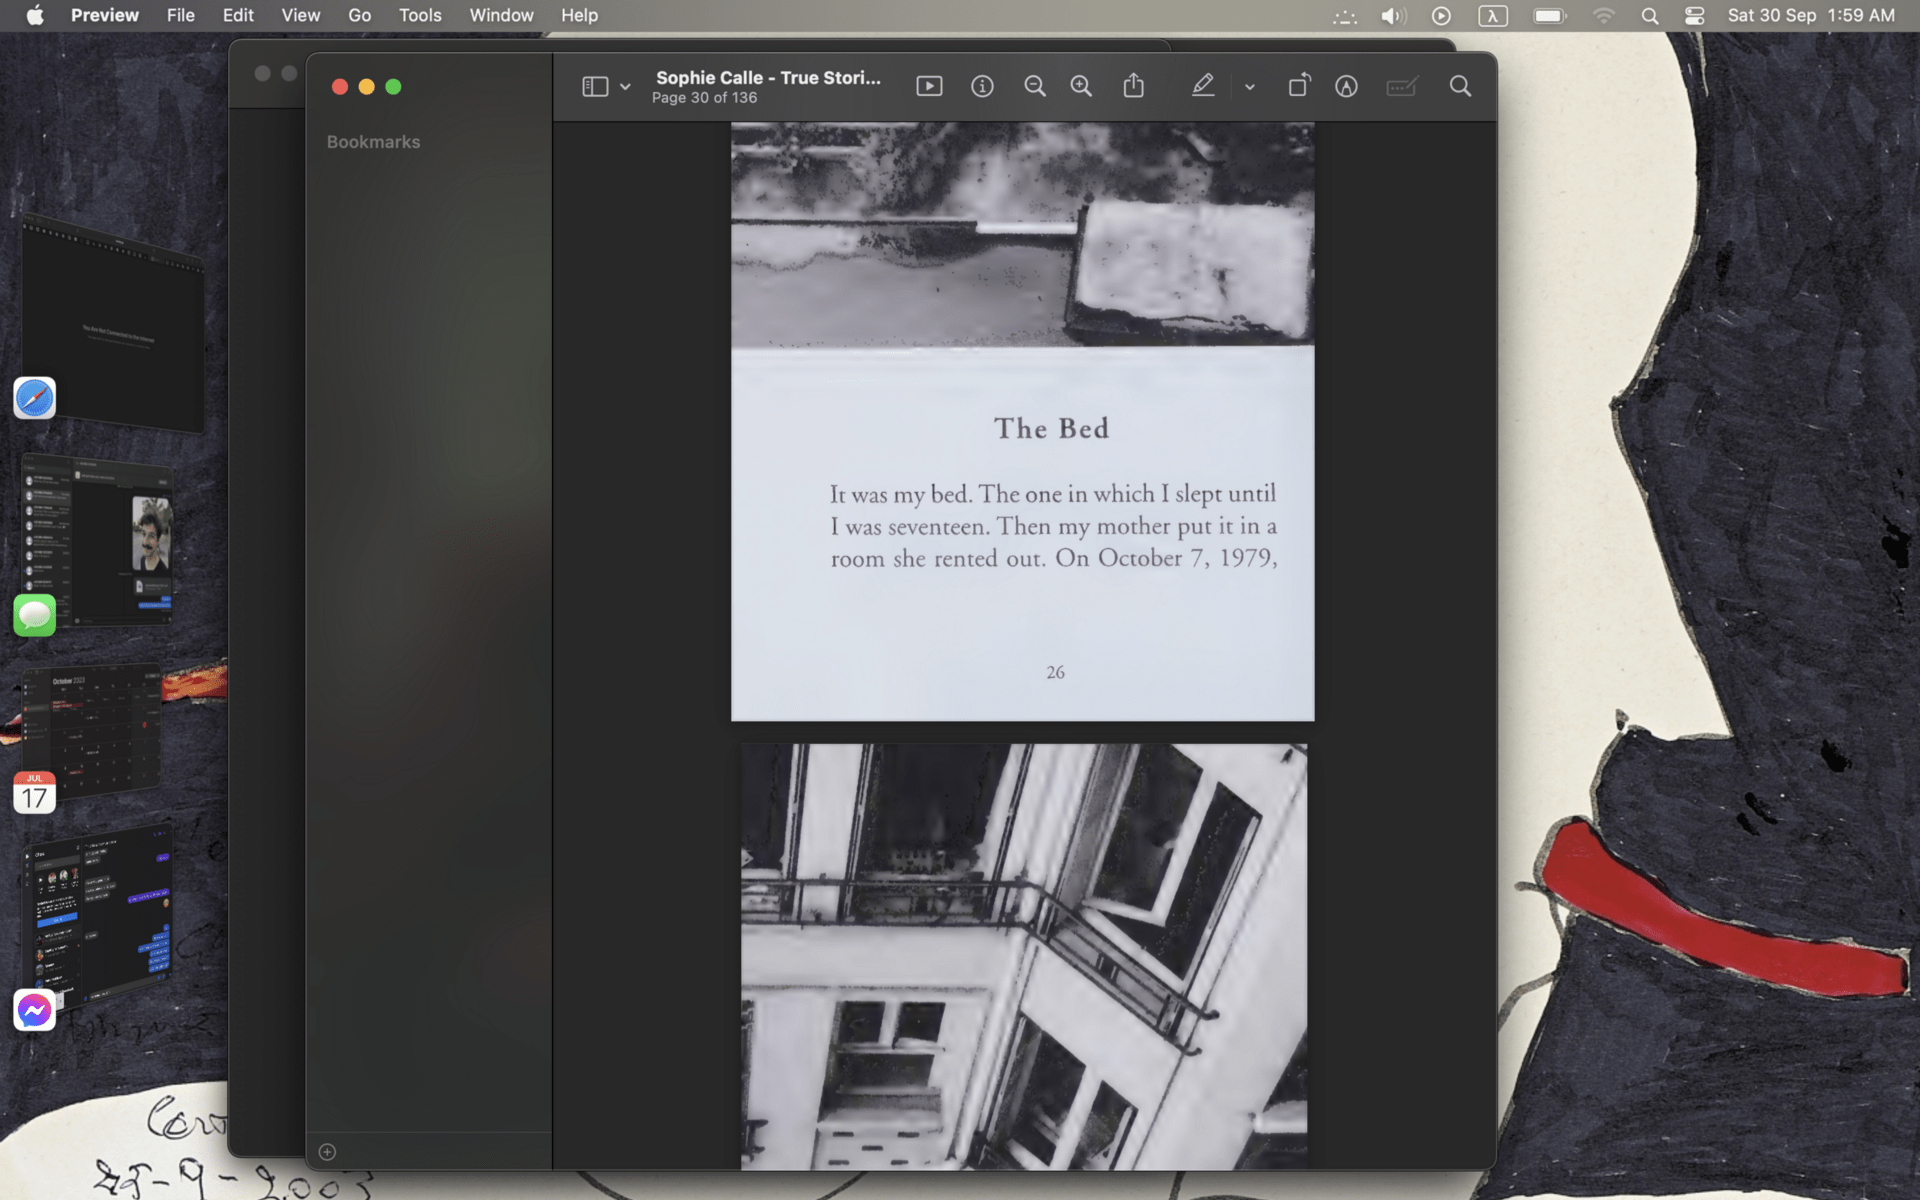The image size is (1920, 1200).
Task: Show the Markup toolbar
Action: coord(1346,87)
